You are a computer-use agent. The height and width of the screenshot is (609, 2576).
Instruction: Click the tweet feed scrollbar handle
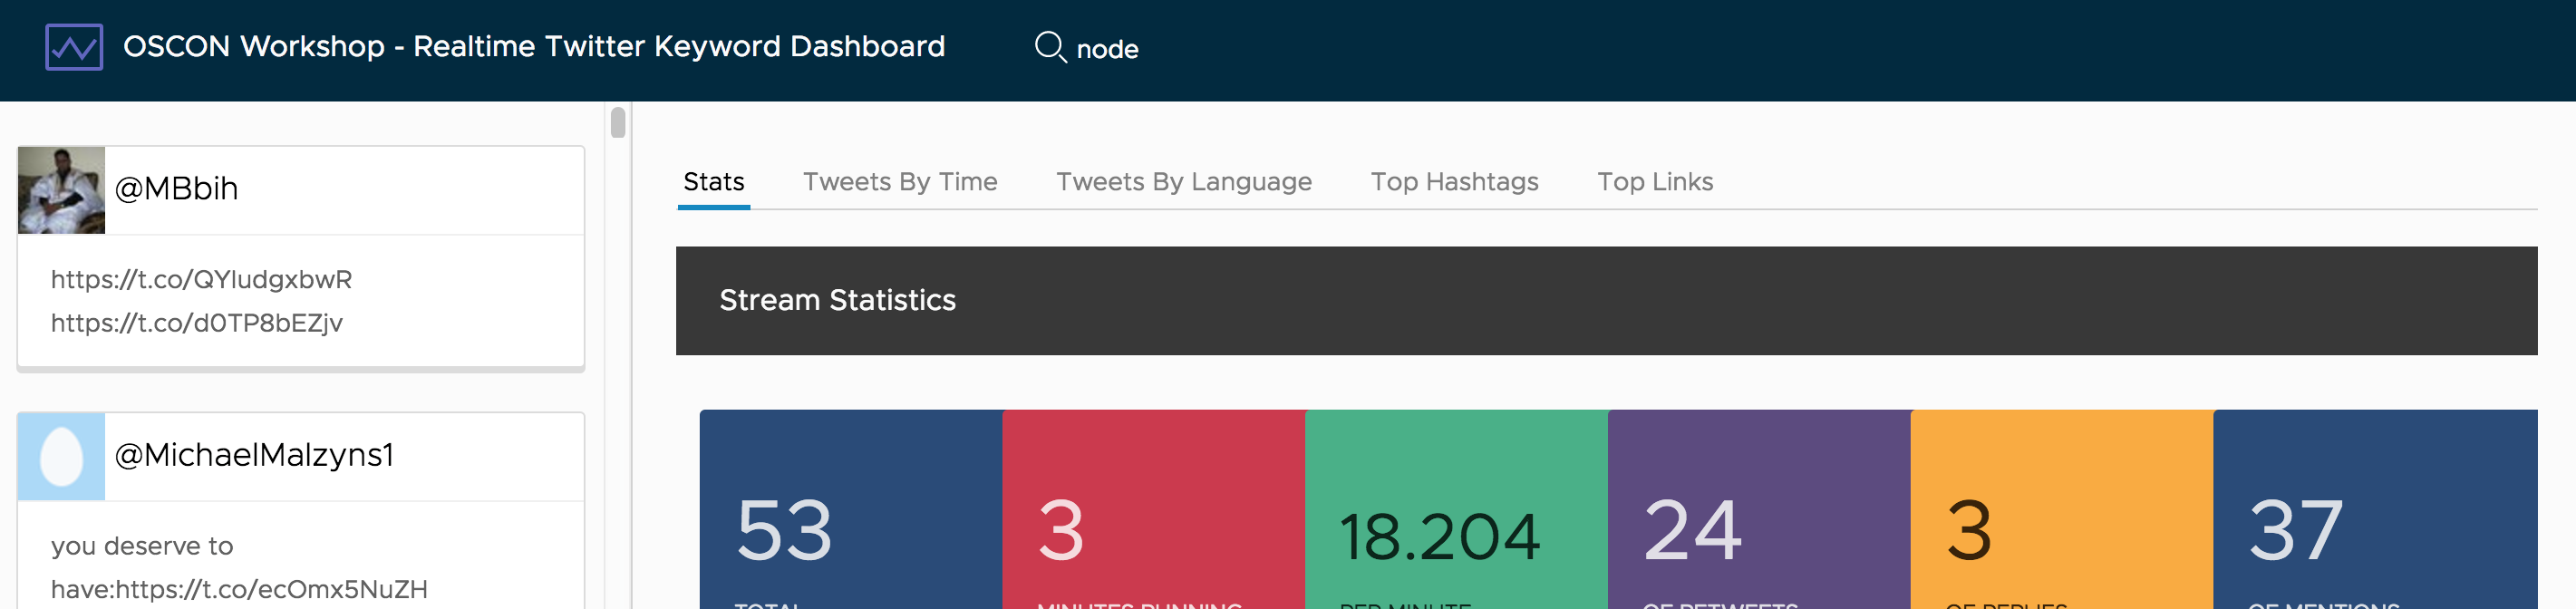click(x=618, y=123)
